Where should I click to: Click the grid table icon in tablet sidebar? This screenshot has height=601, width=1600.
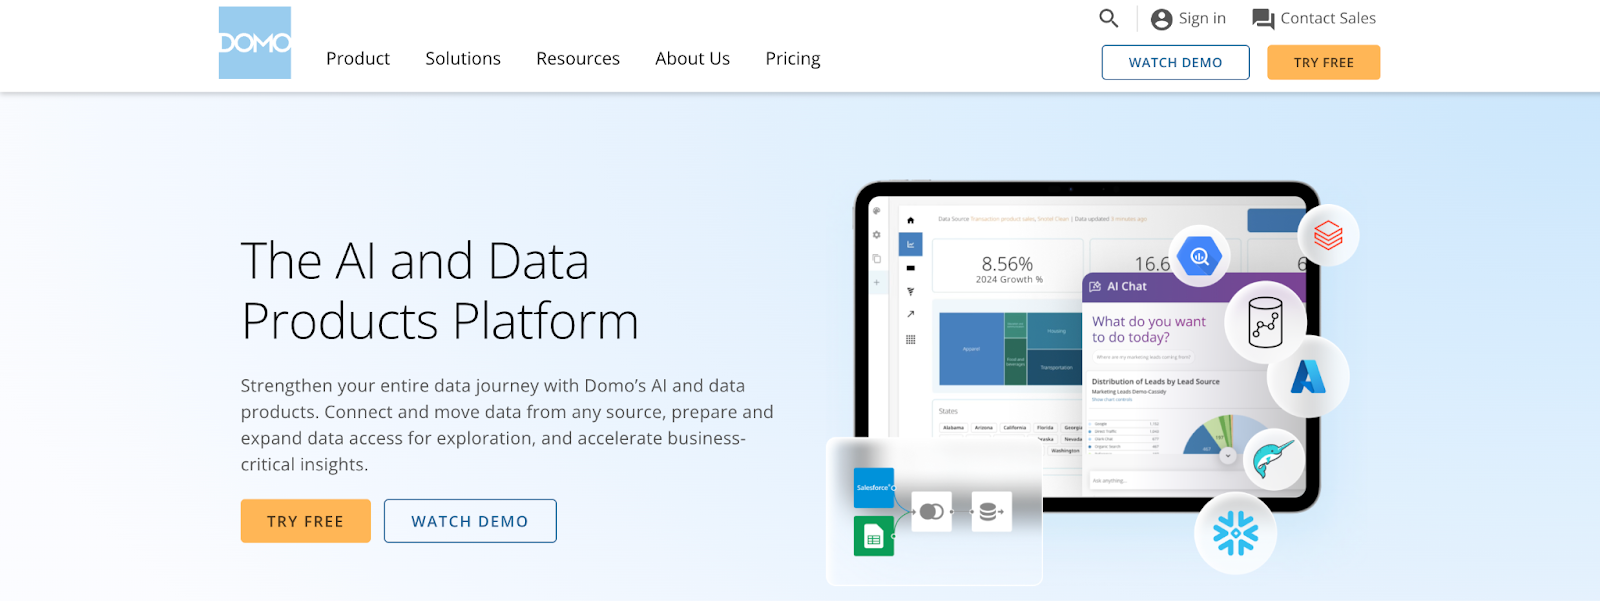point(910,340)
